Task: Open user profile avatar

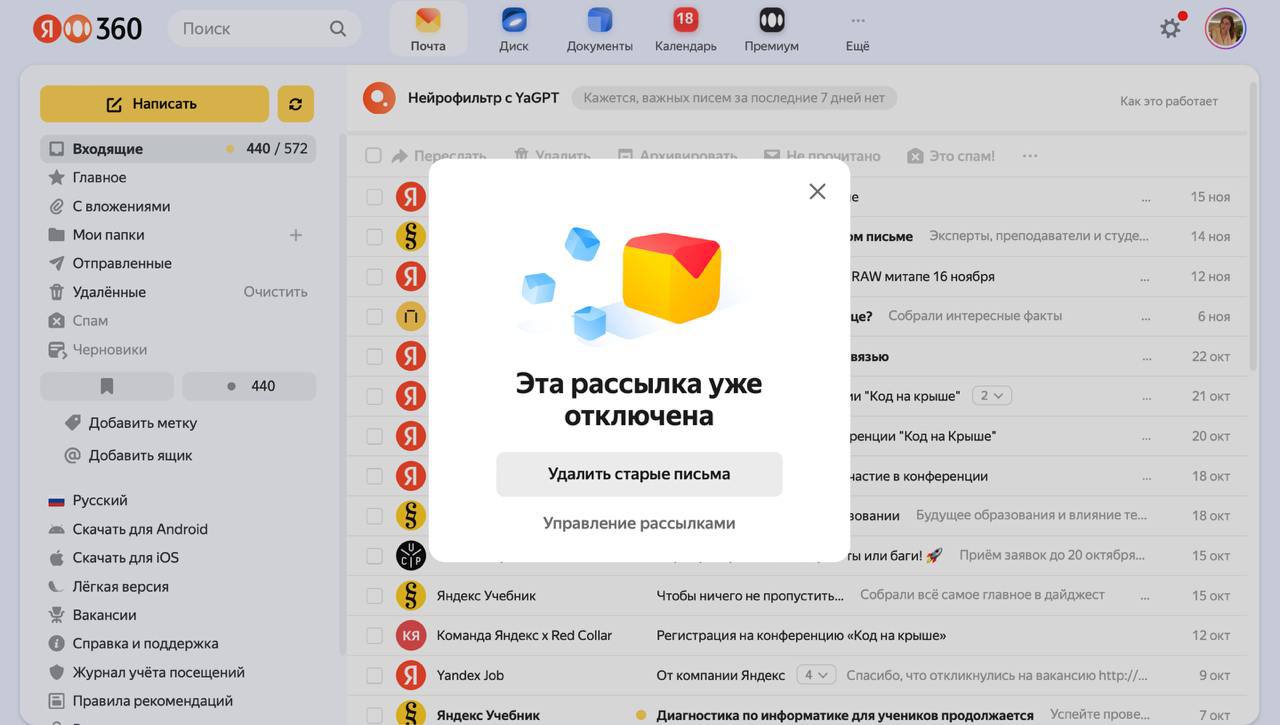Action: (x=1225, y=29)
